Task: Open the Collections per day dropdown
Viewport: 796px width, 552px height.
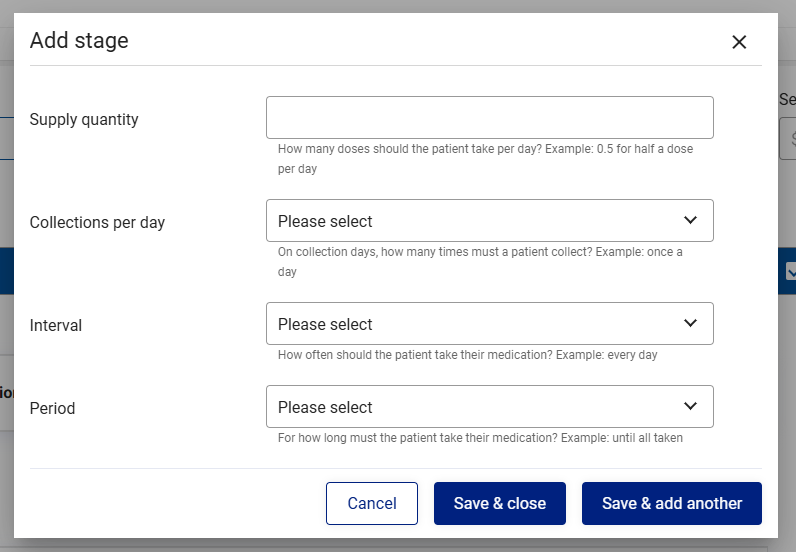Action: coord(489,220)
